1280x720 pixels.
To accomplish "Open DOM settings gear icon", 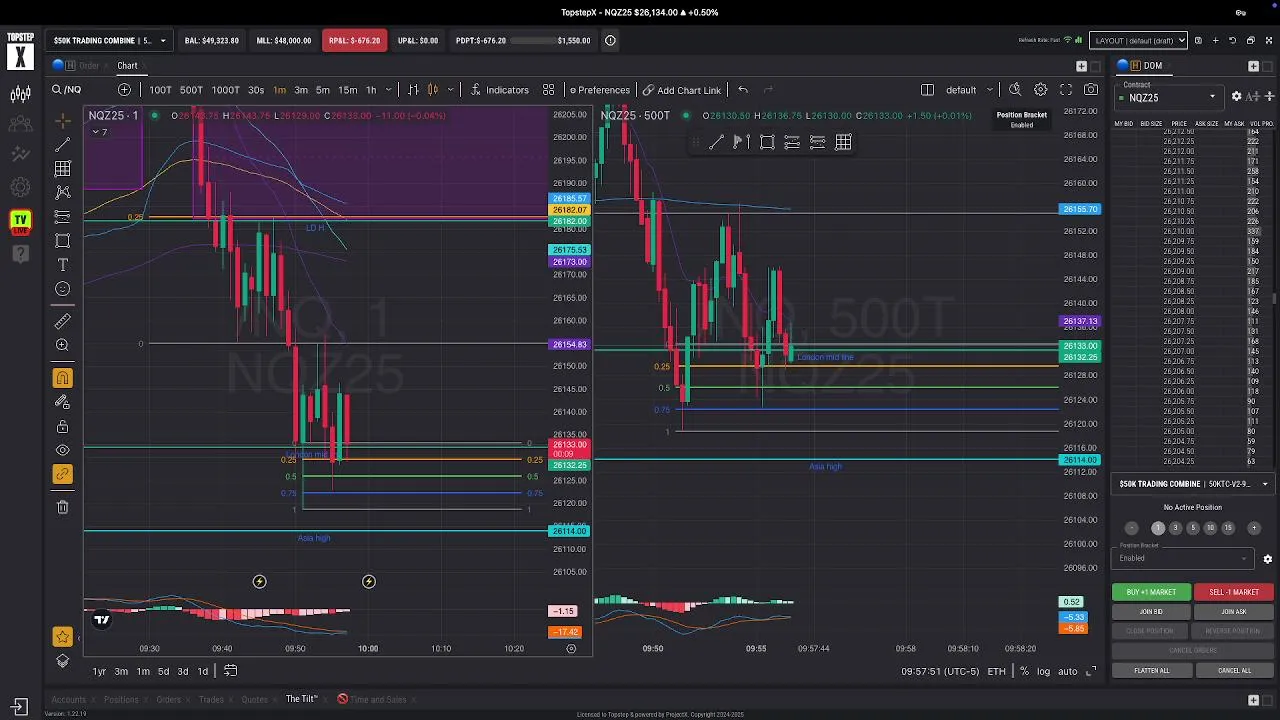I will [x=1236, y=97].
